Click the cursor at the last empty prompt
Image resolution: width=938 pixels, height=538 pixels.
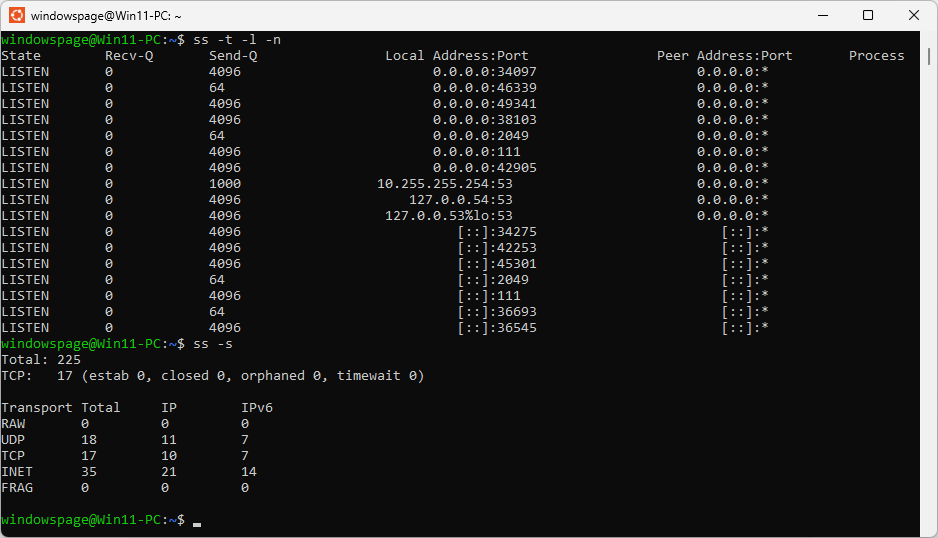click(x=197, y=520)
